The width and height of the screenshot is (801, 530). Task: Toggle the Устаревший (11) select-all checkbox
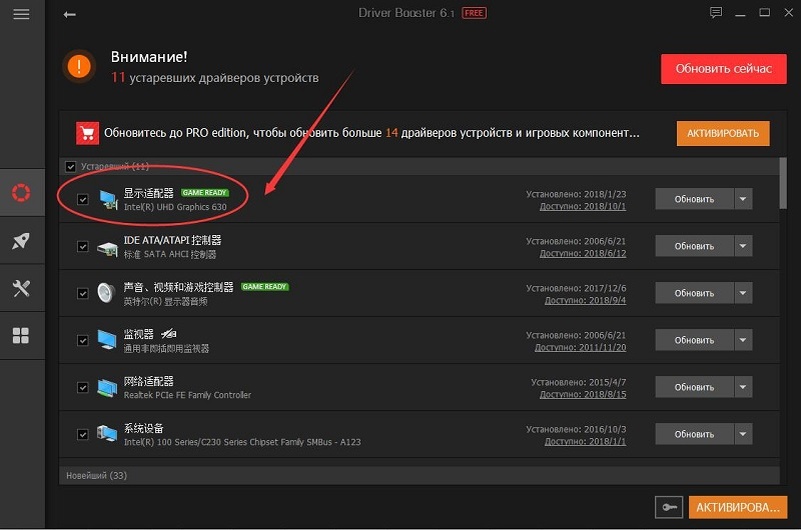coord(70,166)
